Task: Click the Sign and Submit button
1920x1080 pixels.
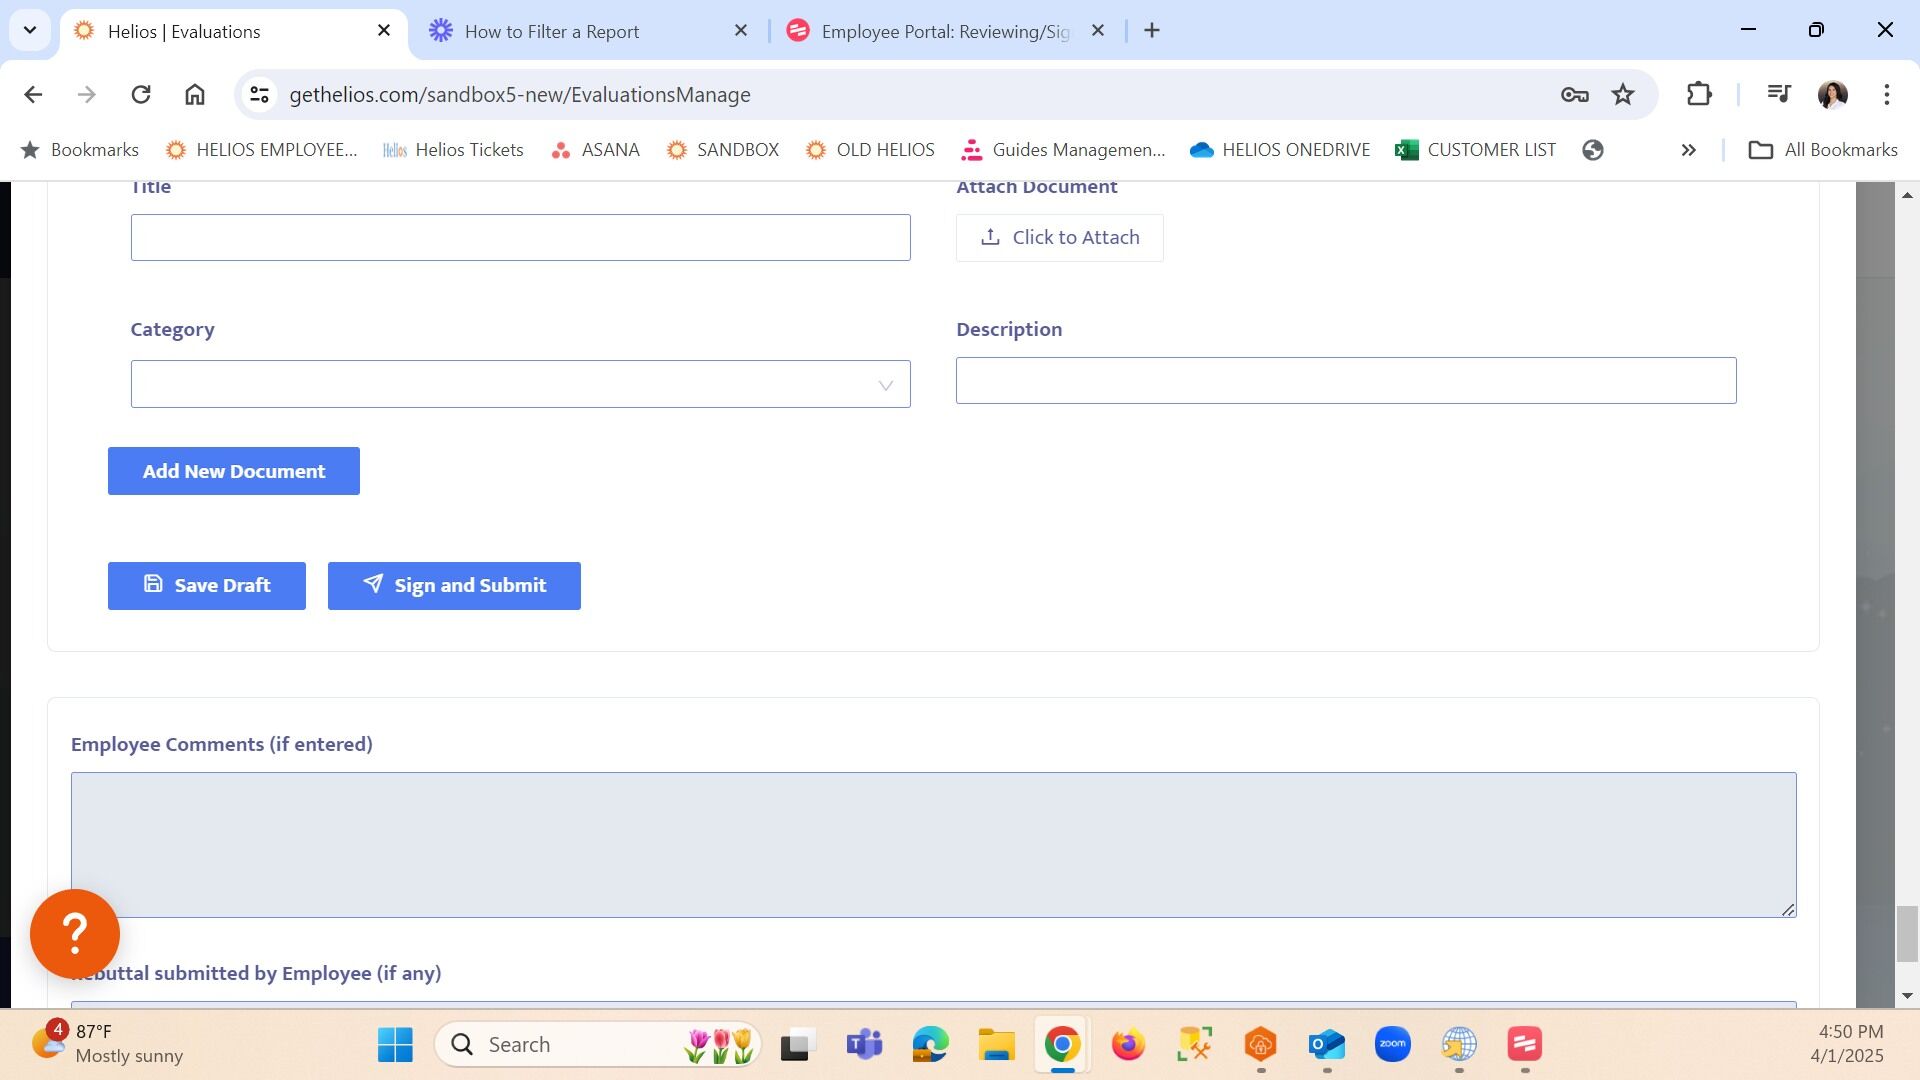Action: click(454, 585)
